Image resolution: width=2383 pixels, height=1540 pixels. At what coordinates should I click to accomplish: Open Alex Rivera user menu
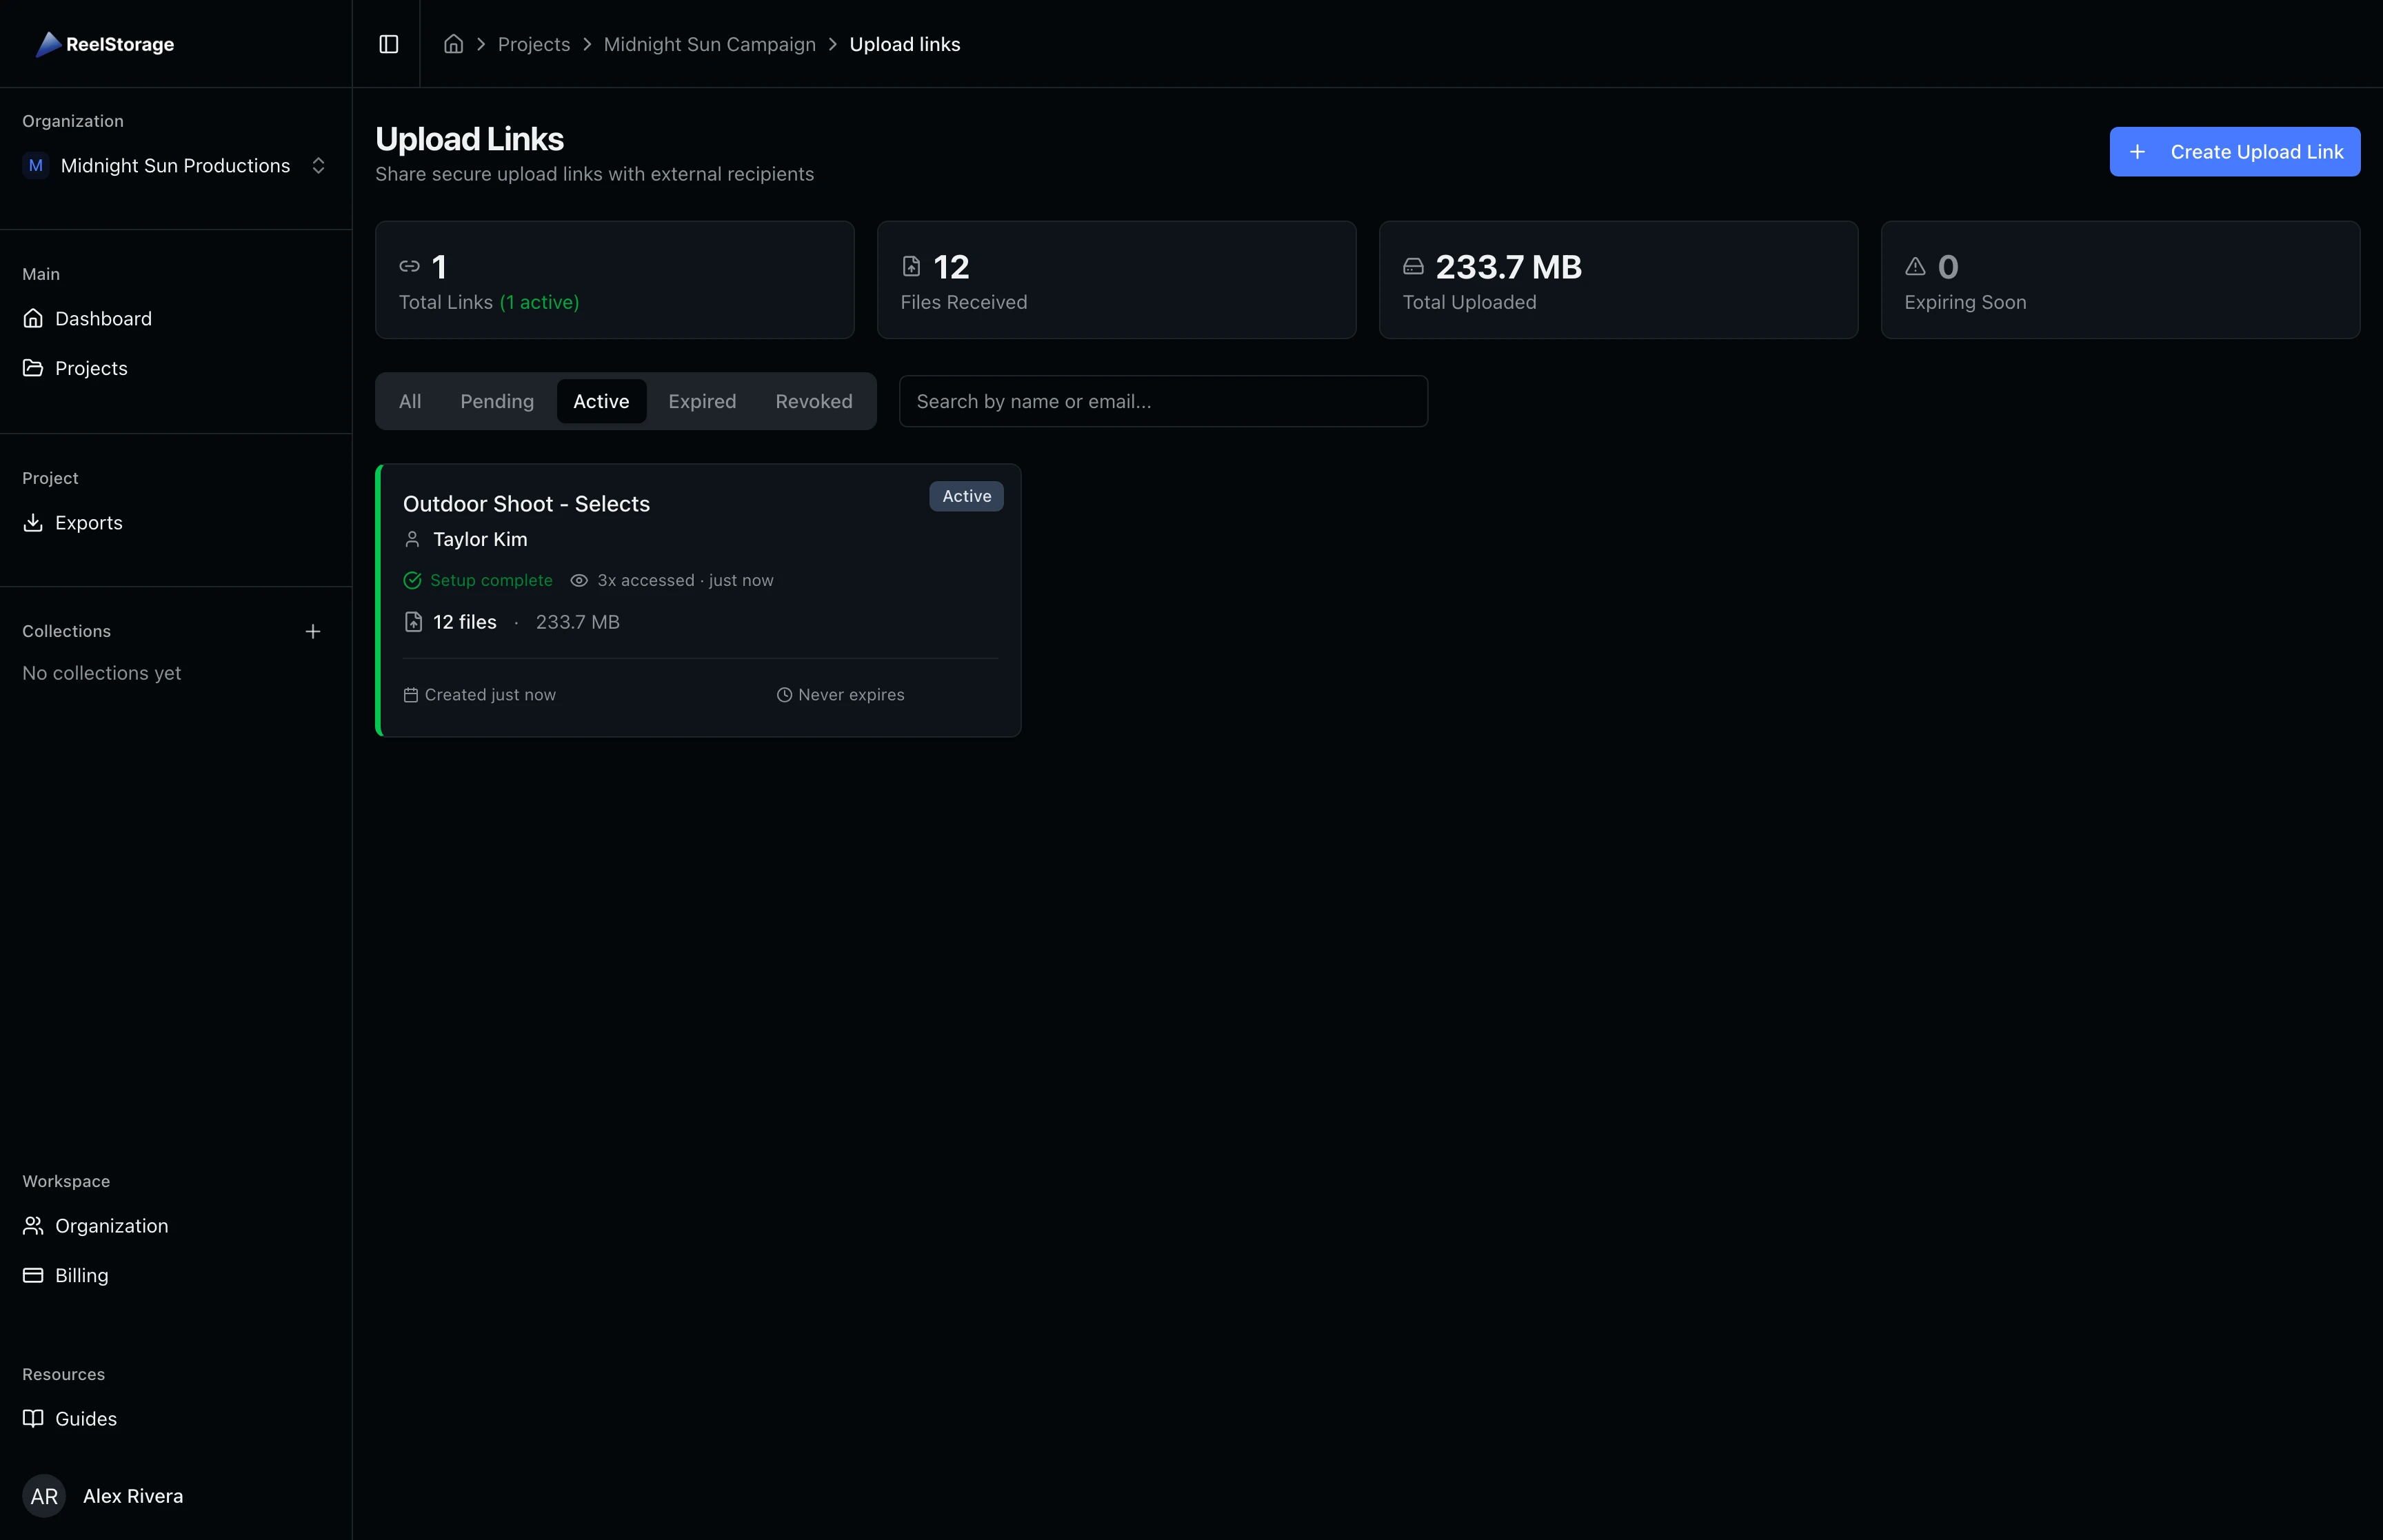pos(132,1496)
